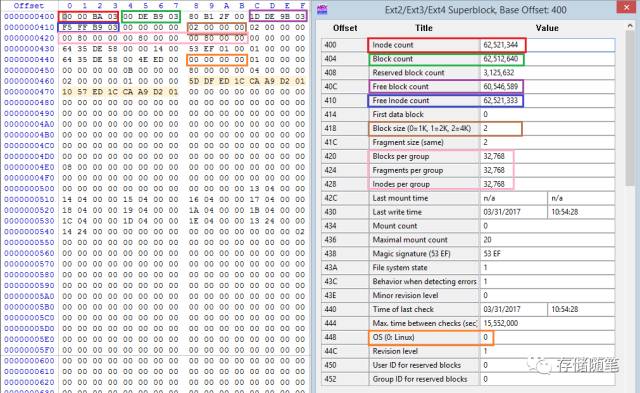Select the Free block count value 60,546,589
The width and height of the screenshot is (640, 393).
point(500,87)
